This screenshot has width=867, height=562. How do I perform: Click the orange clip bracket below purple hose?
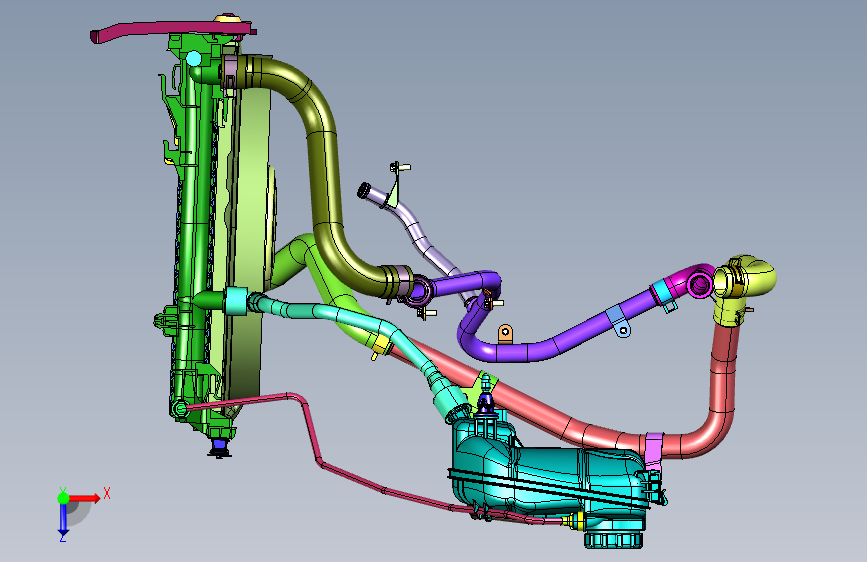(505, 334)
